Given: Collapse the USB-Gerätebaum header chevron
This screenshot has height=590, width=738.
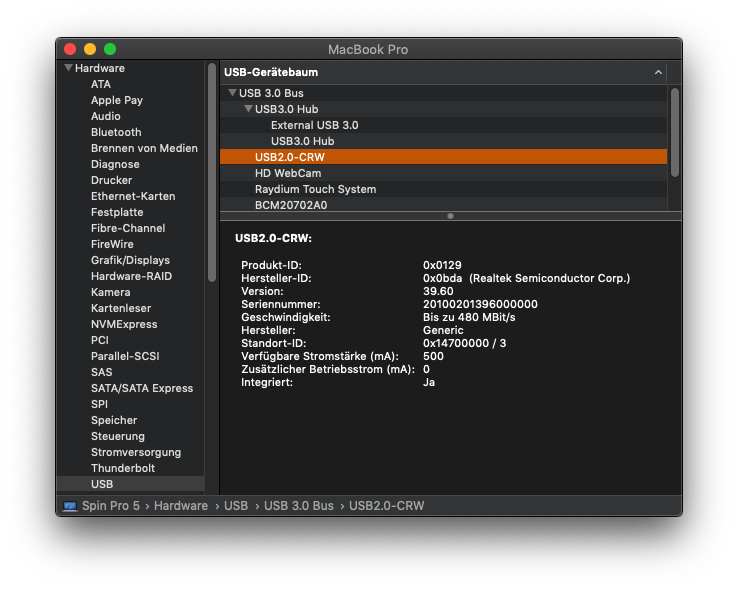Looking at the screenshot, I should (658, 72).
